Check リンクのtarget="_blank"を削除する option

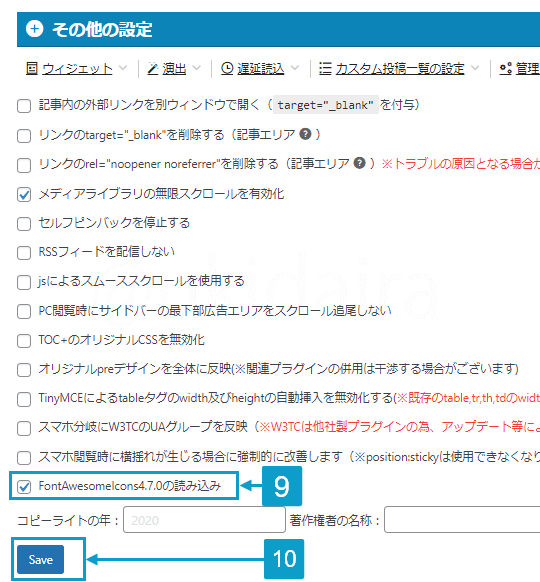pyautogui.click(x=24, y=136)
